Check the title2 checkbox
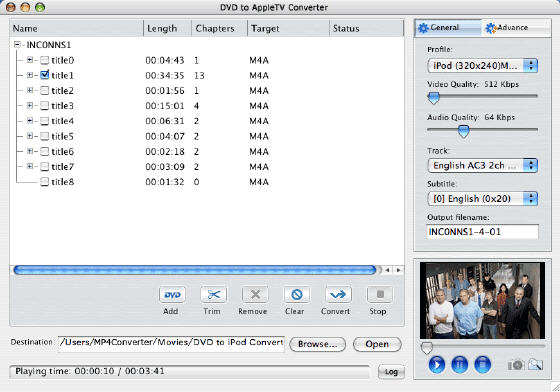 point(44,90)
